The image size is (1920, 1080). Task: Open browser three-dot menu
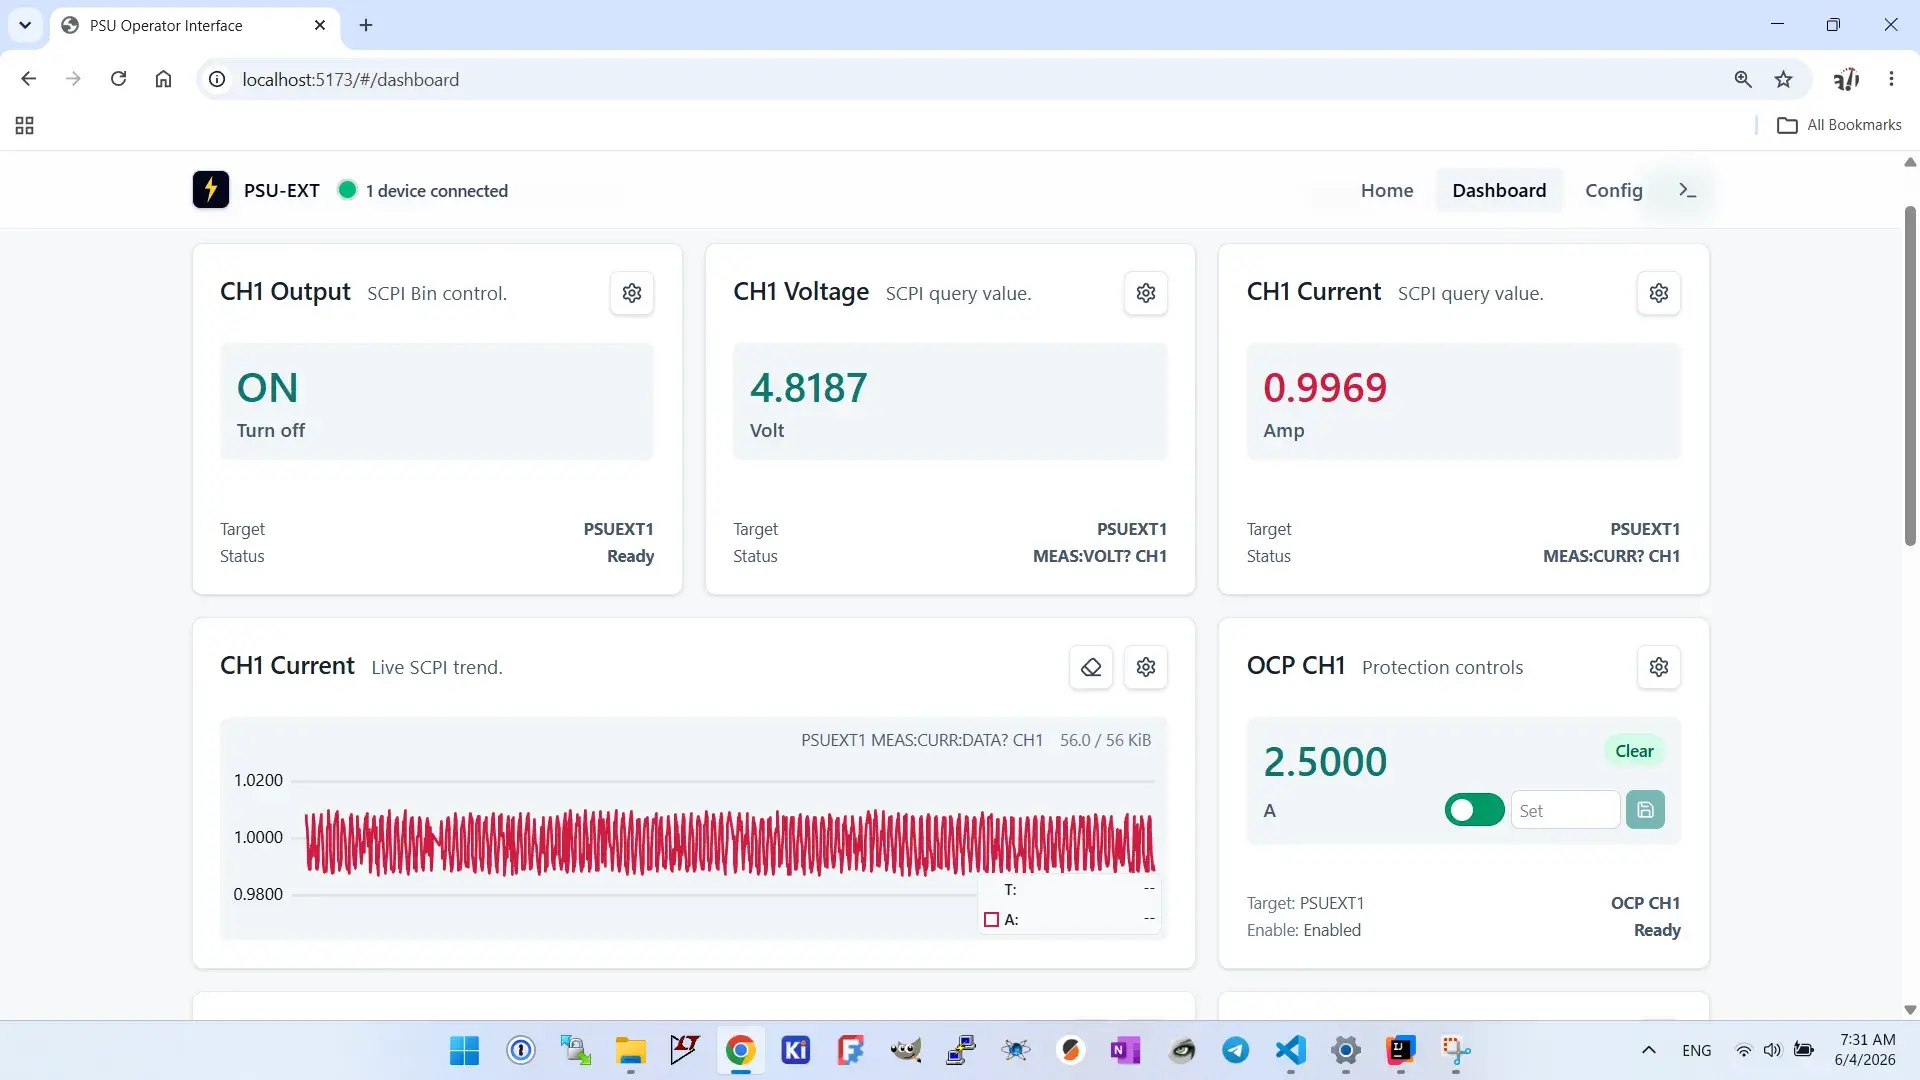pyautogui.click(x=1891, y=79)
